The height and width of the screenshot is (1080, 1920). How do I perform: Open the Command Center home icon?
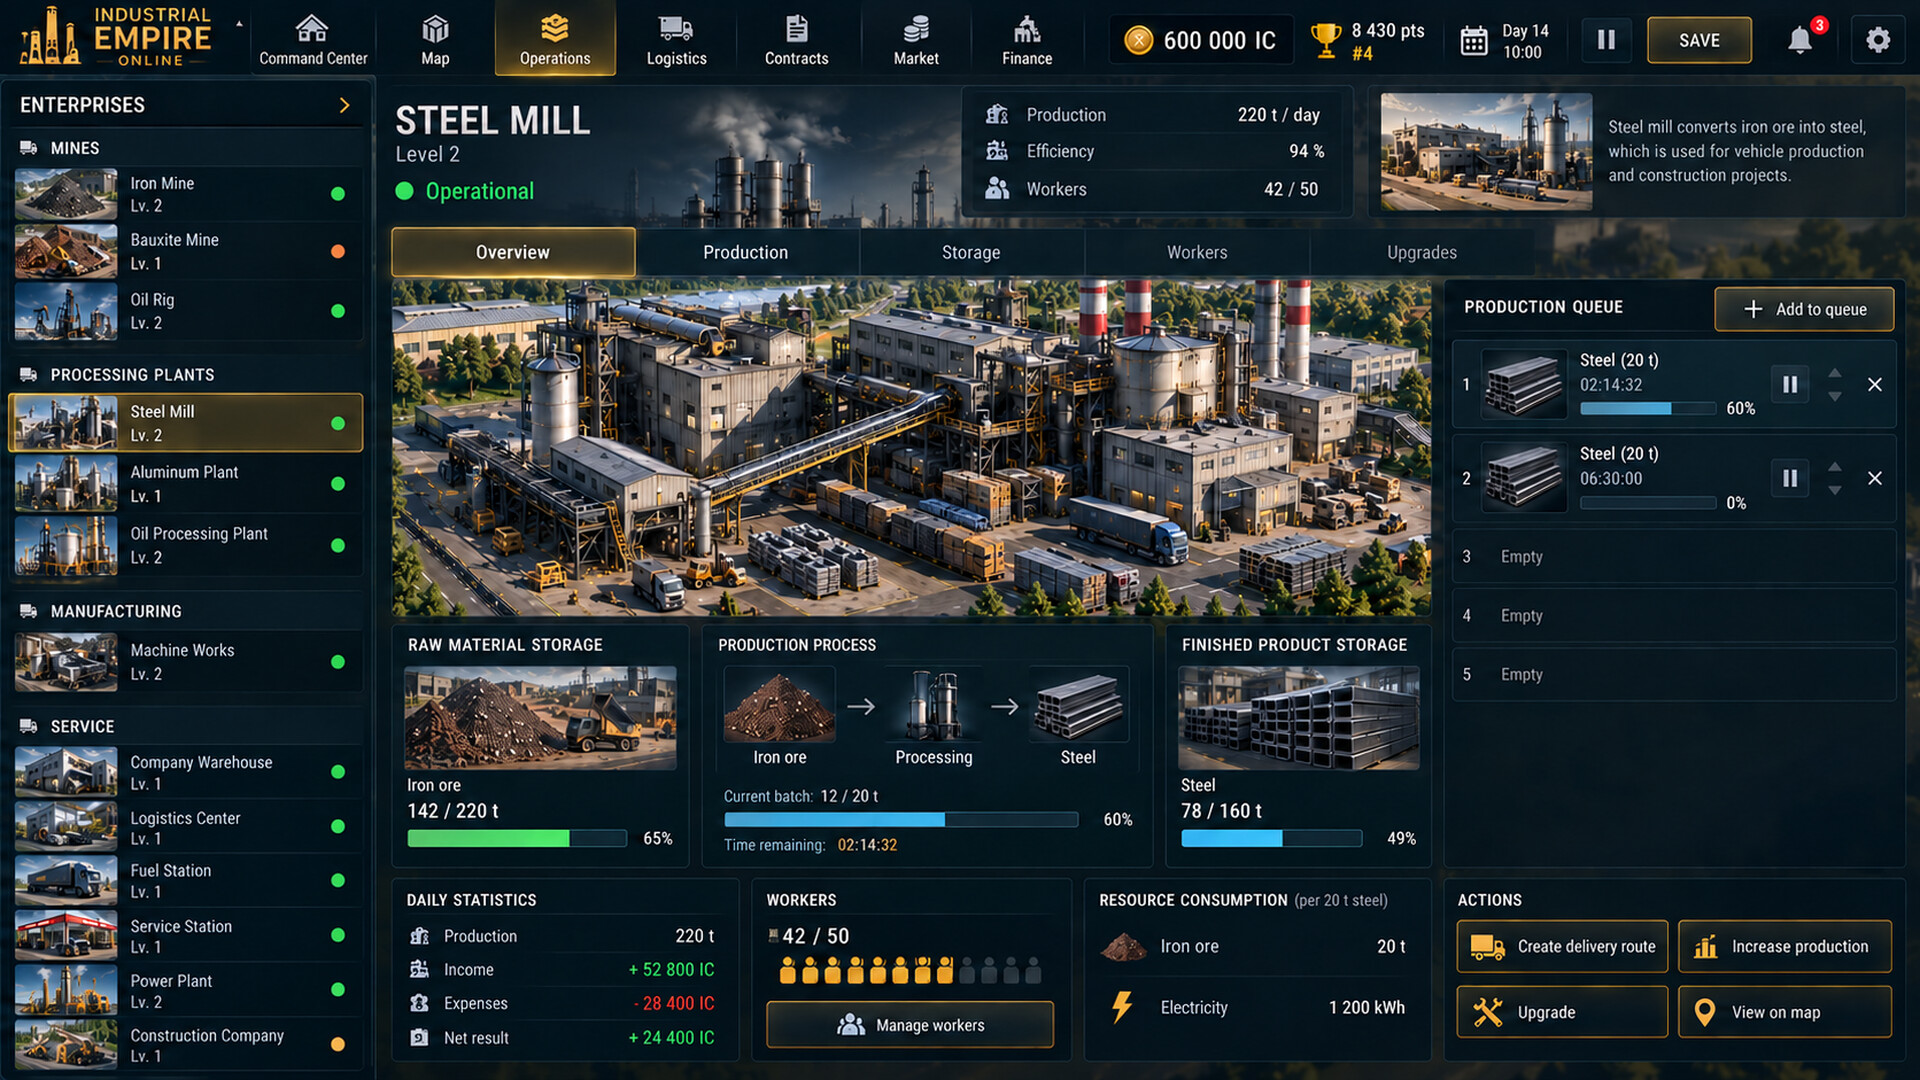(x=312, y=28)
